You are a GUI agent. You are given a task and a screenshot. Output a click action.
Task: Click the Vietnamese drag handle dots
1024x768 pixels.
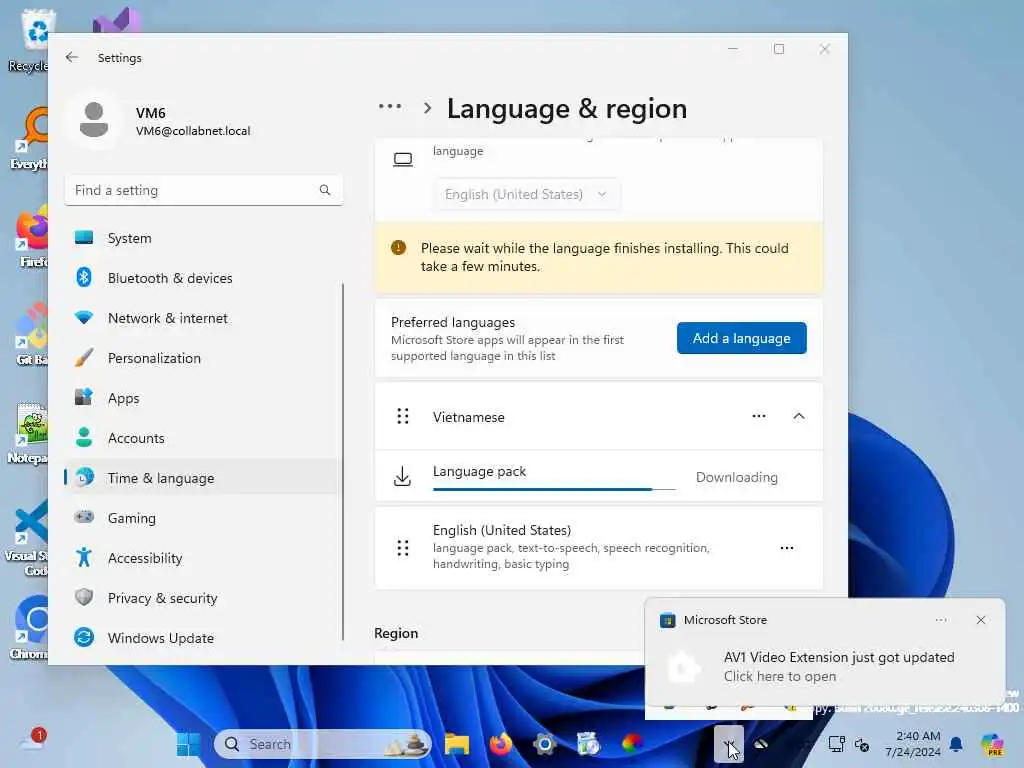coord(403,417)
